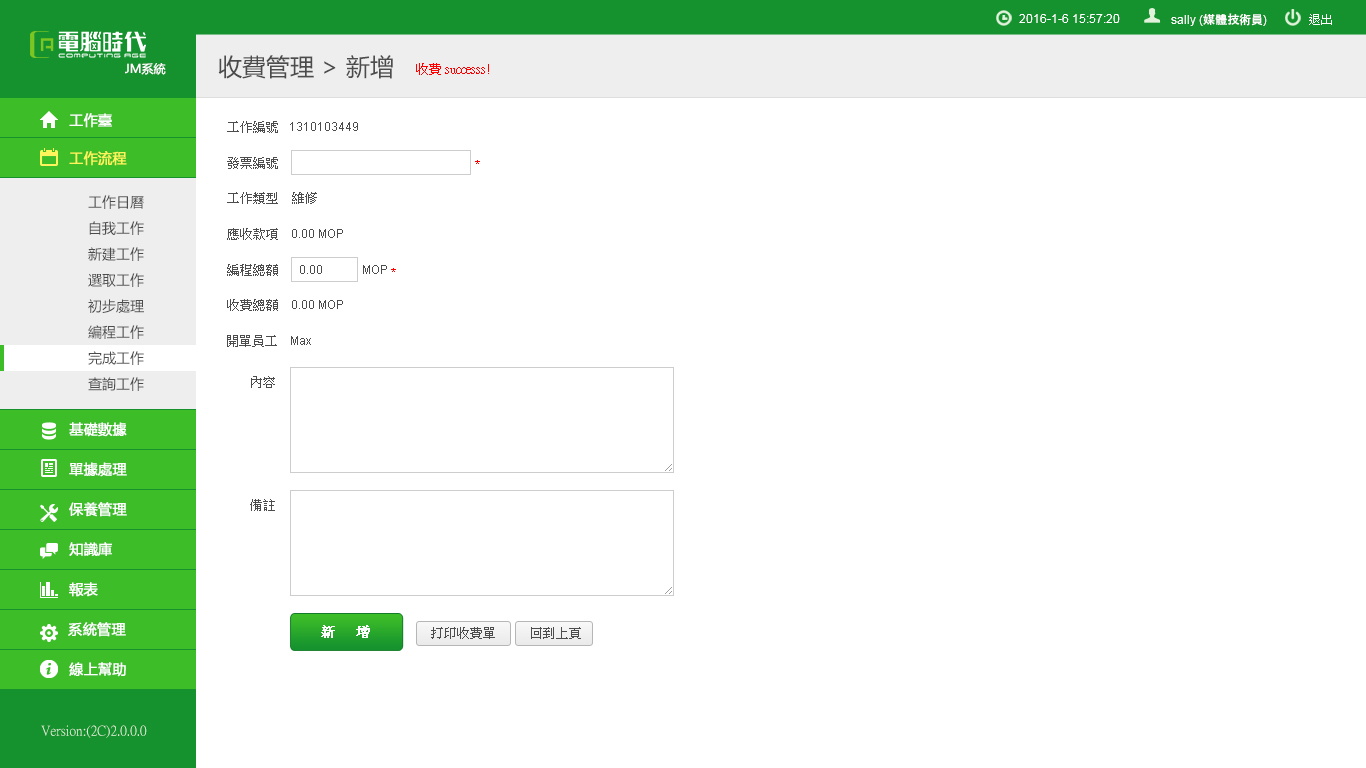Viewport: 1366px width, 768px height.
Task: Click the bar chart icon beside 報表
Action: pos(48,590)
